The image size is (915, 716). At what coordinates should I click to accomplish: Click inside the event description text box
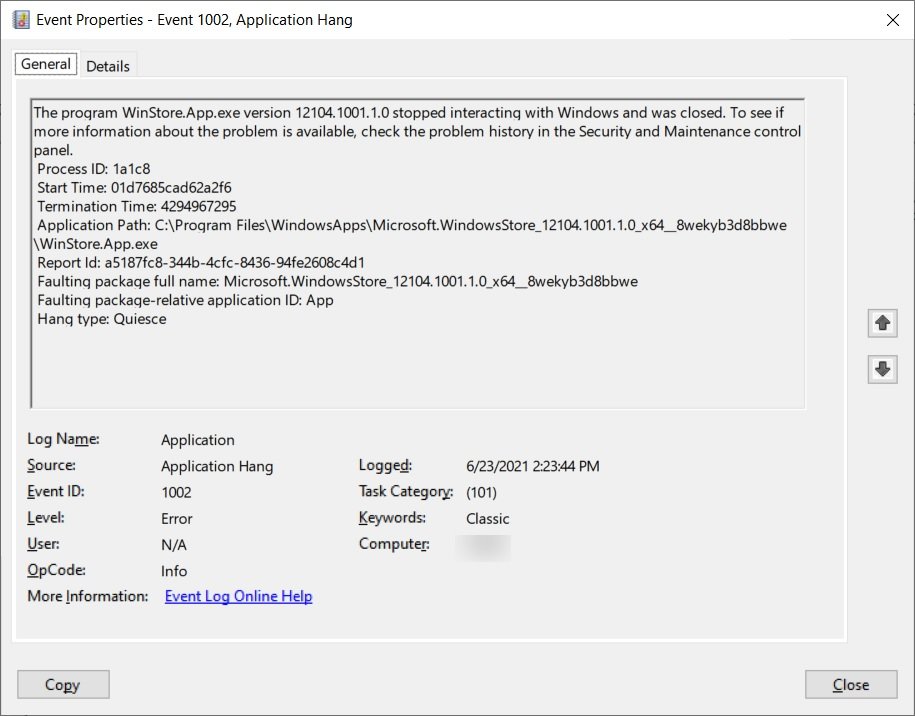tap(417, 360)
